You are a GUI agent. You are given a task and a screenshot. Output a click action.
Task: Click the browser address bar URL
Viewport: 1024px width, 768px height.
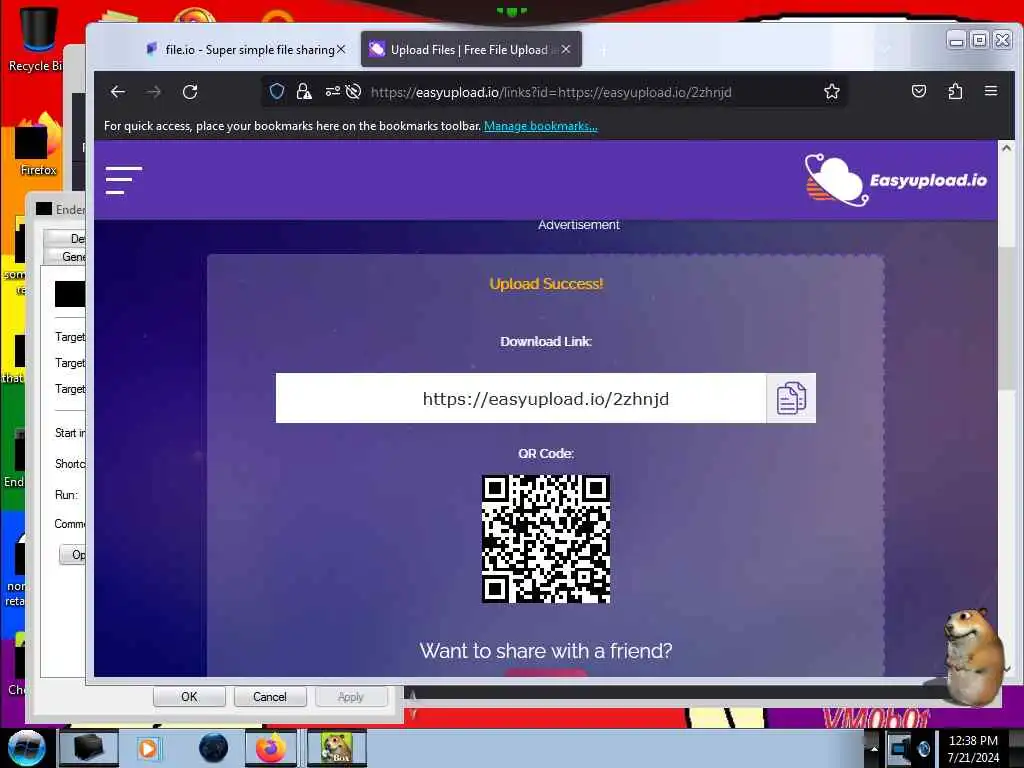(551, 92)
